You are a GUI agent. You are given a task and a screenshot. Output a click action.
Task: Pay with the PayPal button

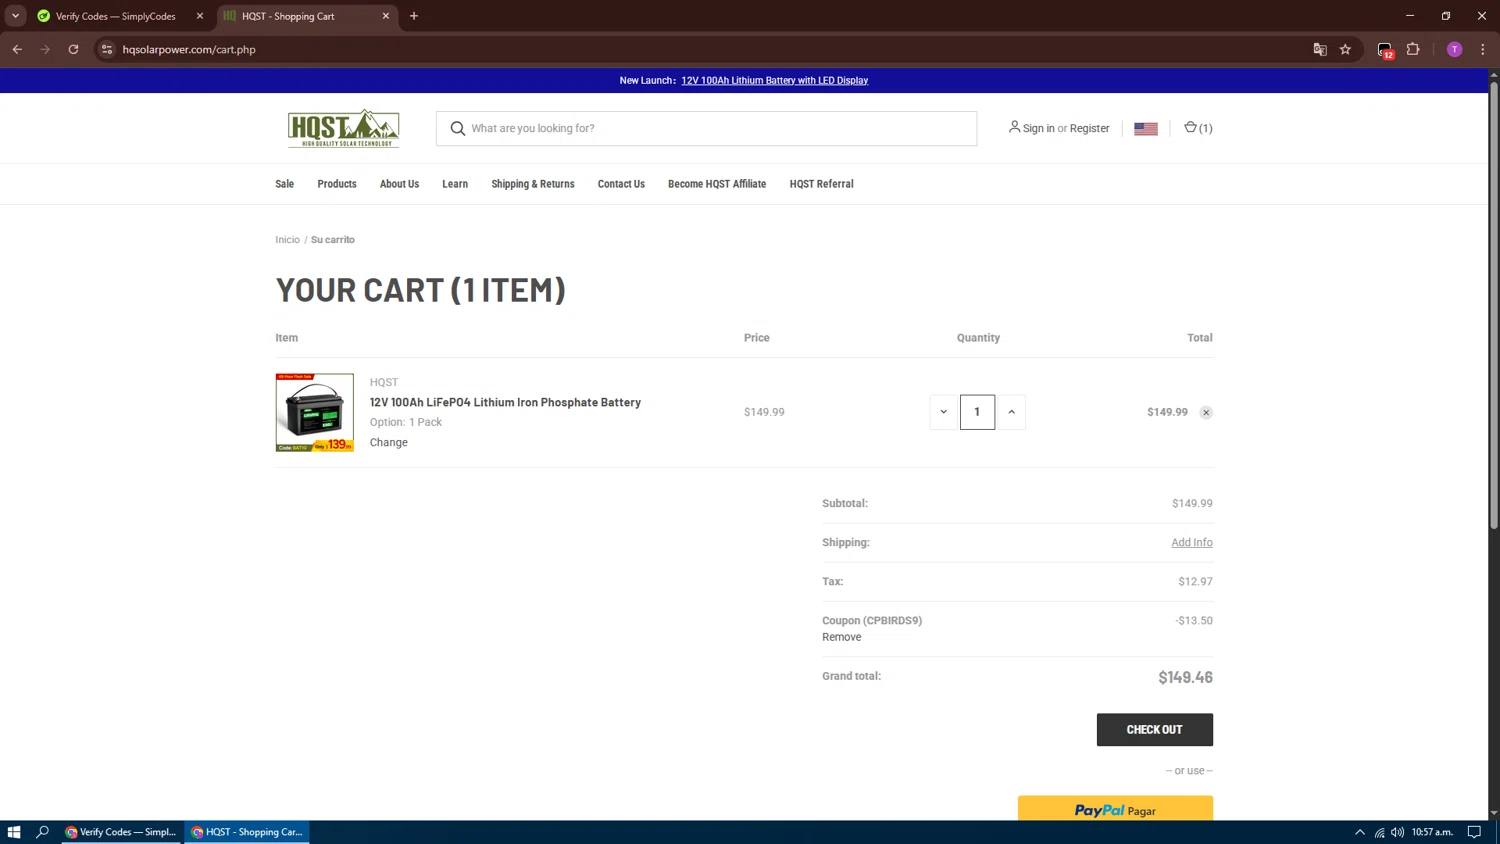pyautogui.click(x=1115, y=808)
